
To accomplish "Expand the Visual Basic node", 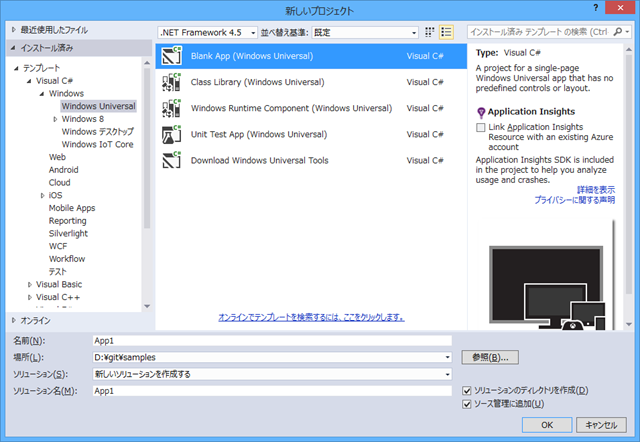I will point(29,284).
